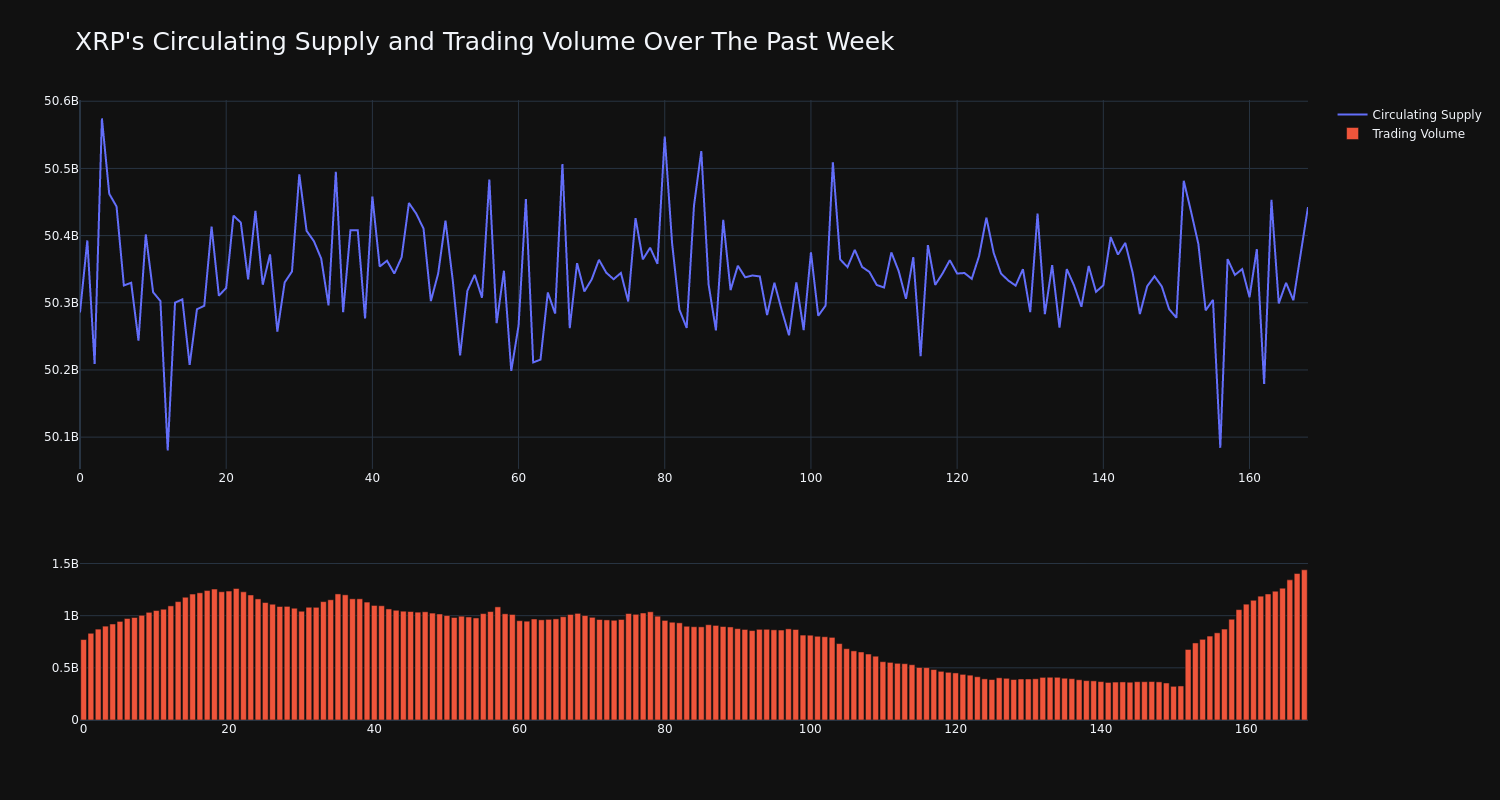Click the last, tallest trading volume bar

(x=1304, y=645)
